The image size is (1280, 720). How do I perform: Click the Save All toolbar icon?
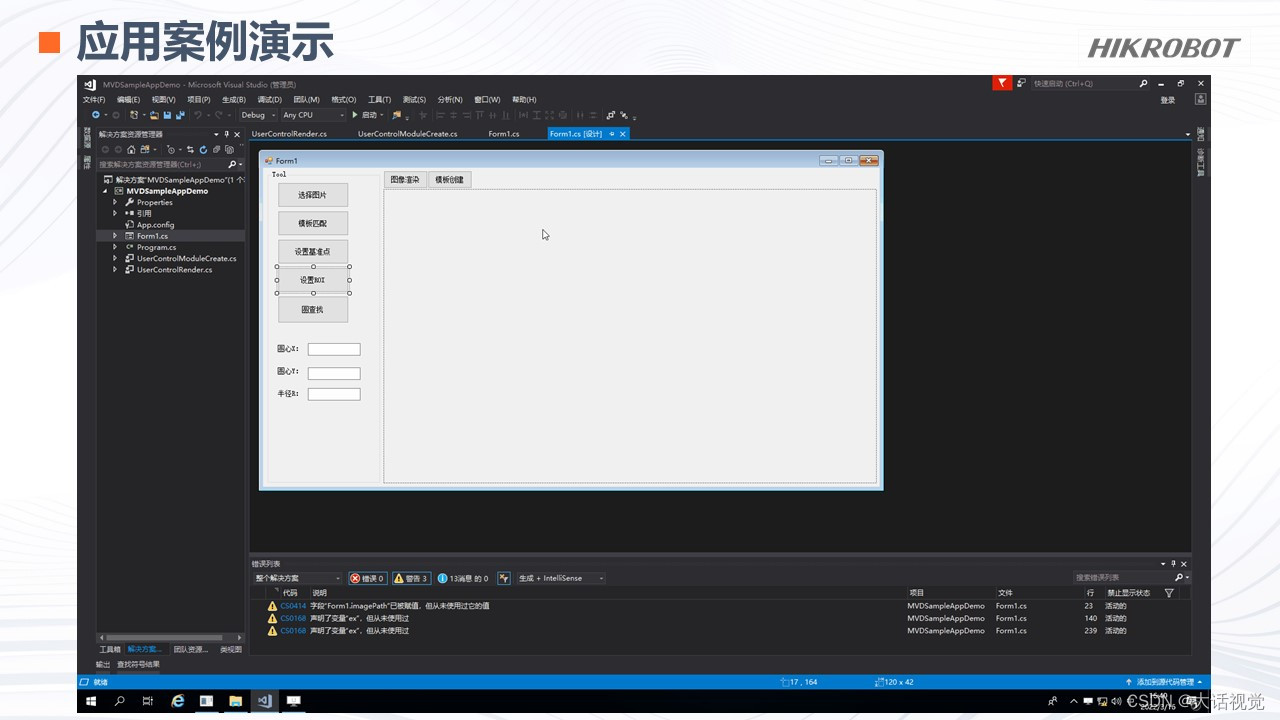[x=180, y=115]
